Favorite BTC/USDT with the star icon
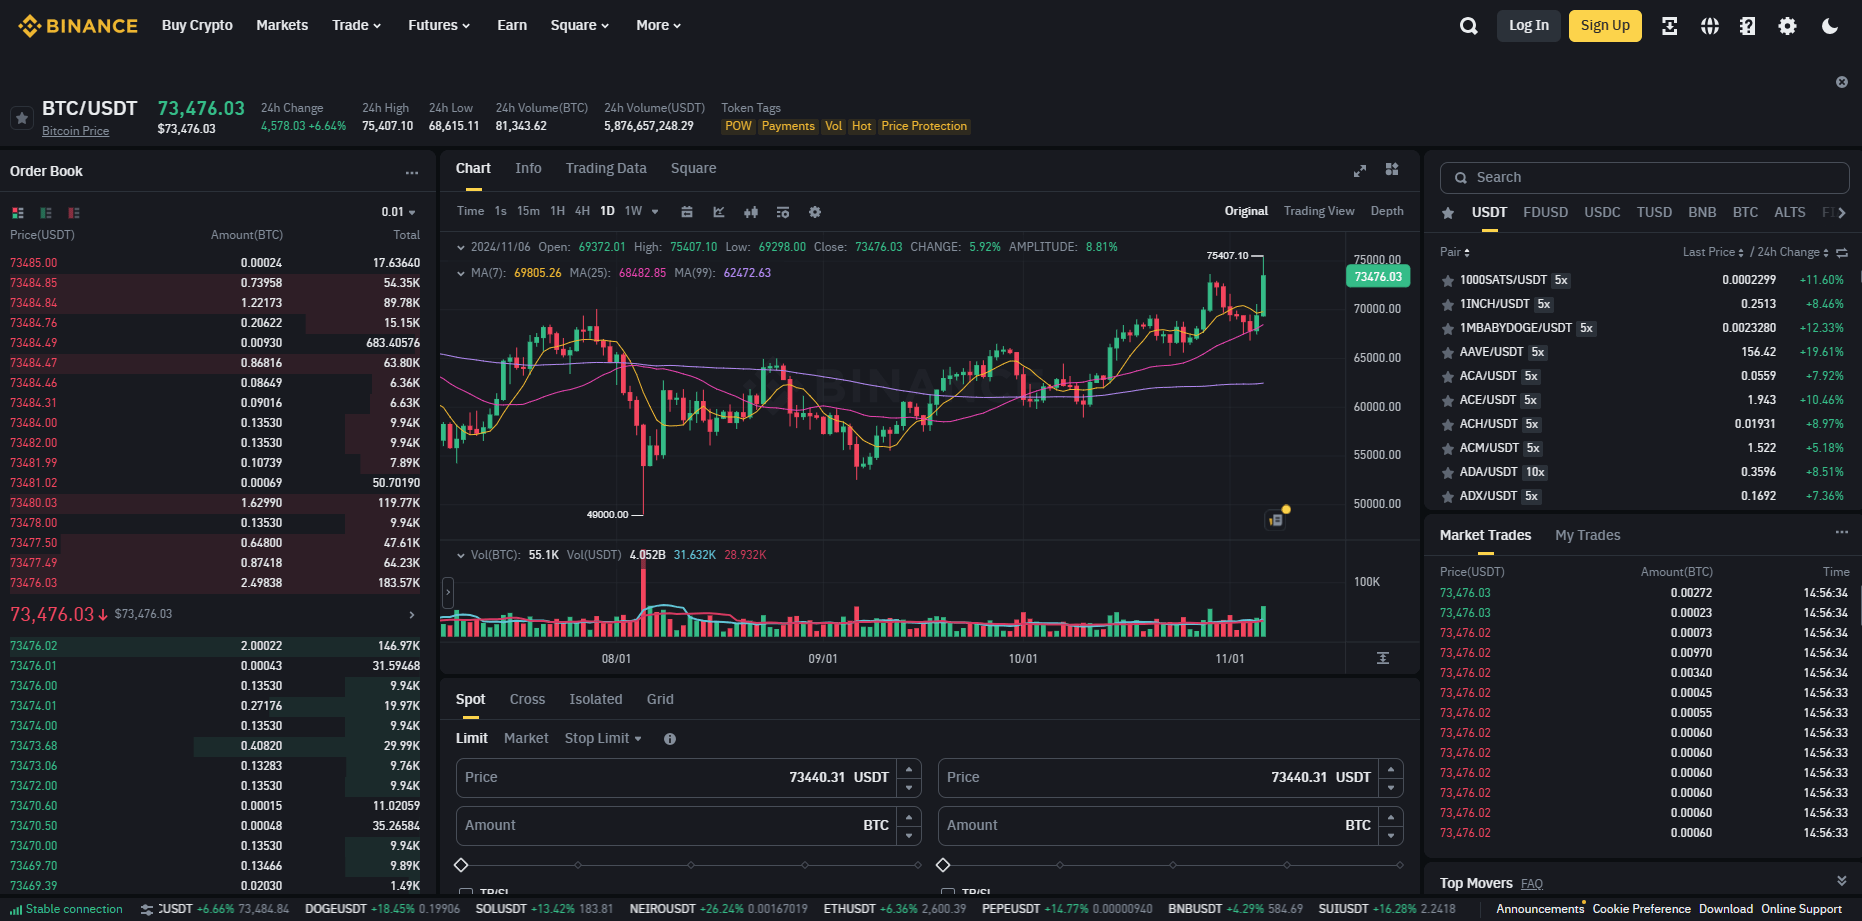 coord(22,118)
